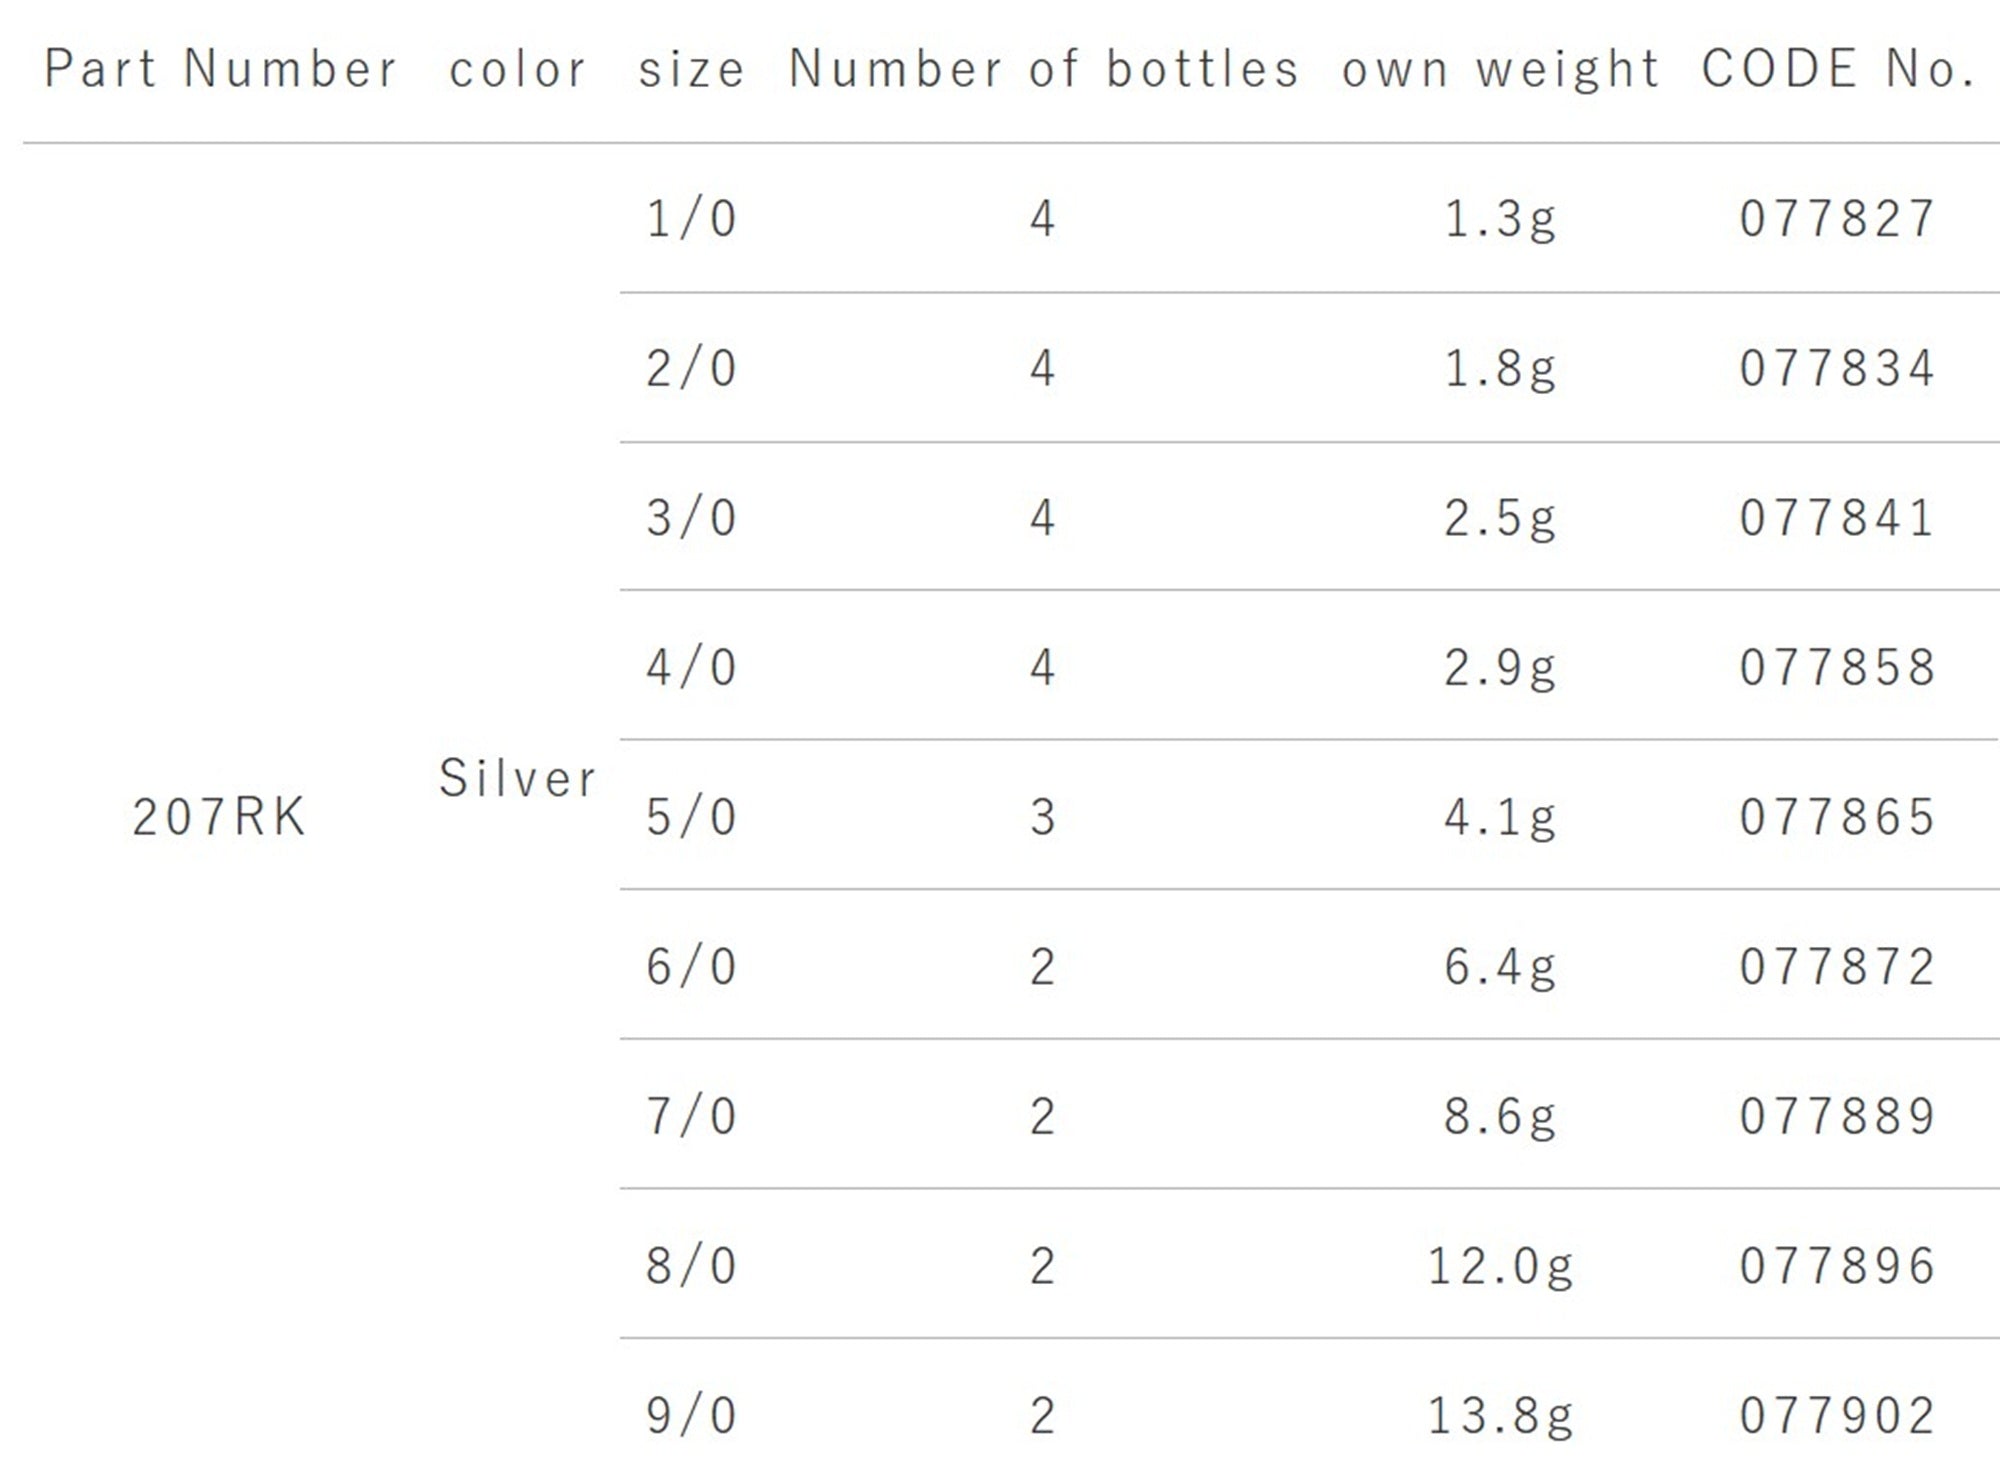Click size 1/0 cell
The width and height of the screenshot is (2000, 1479).
point(691,218)
